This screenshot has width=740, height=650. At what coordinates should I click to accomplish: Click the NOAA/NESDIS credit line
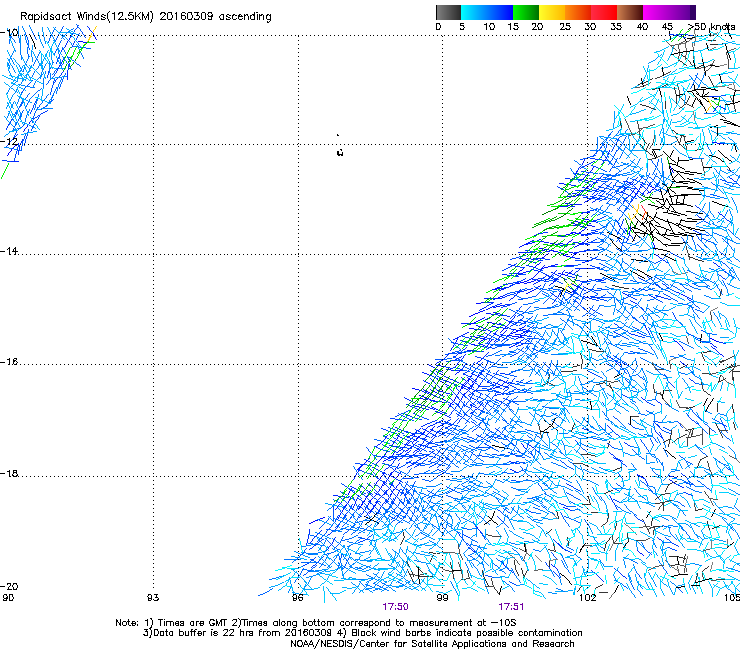coord(432,644)
